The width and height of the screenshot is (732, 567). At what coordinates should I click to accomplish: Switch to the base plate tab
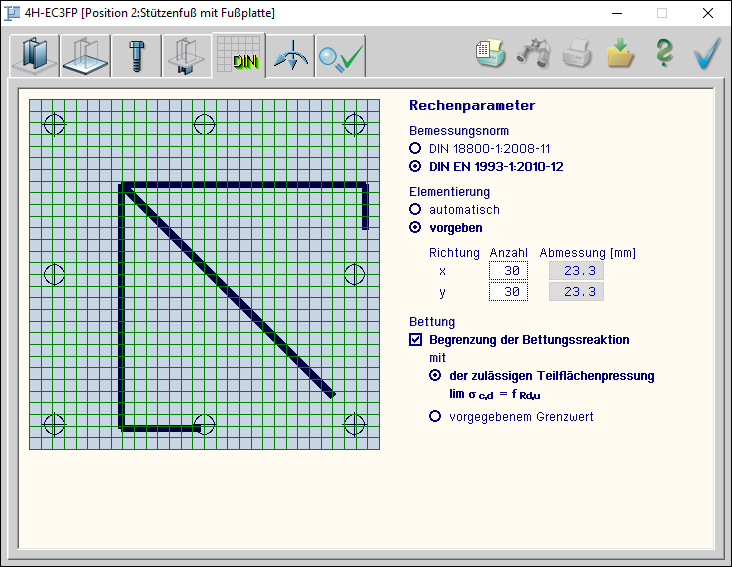point(85,57)
